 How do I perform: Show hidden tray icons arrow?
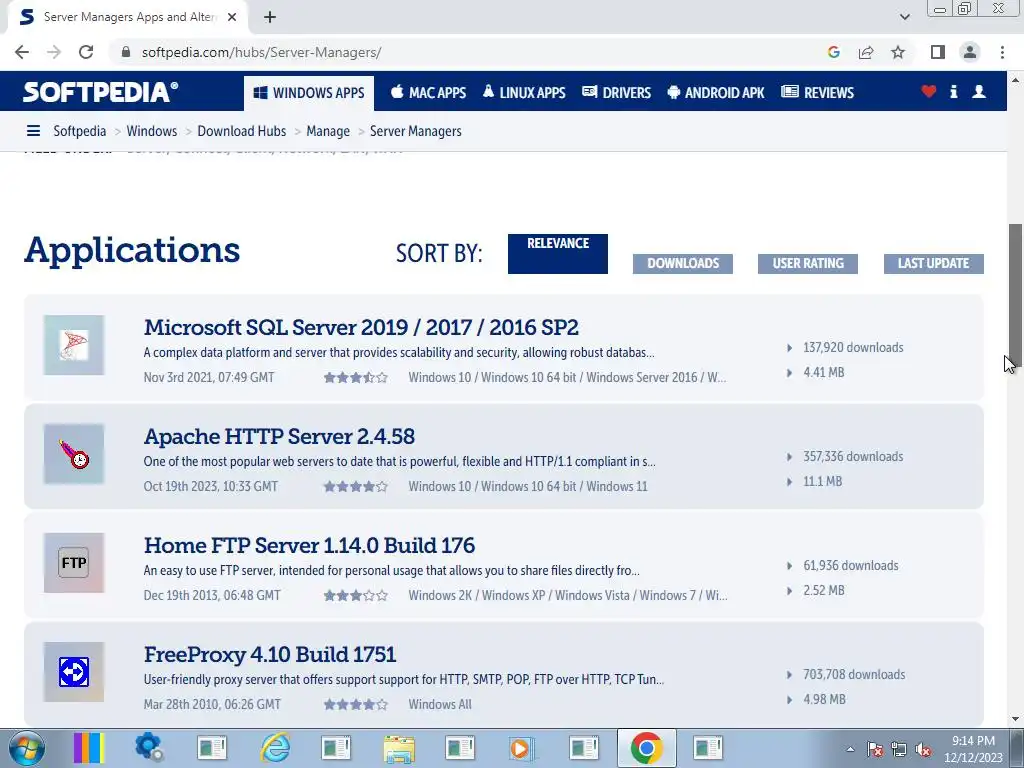(x=850, y=750)
